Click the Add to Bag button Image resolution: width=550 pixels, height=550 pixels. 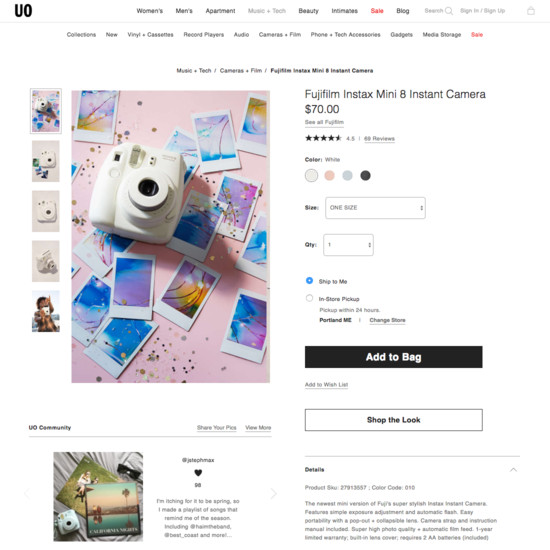click(x=393, y=357)
